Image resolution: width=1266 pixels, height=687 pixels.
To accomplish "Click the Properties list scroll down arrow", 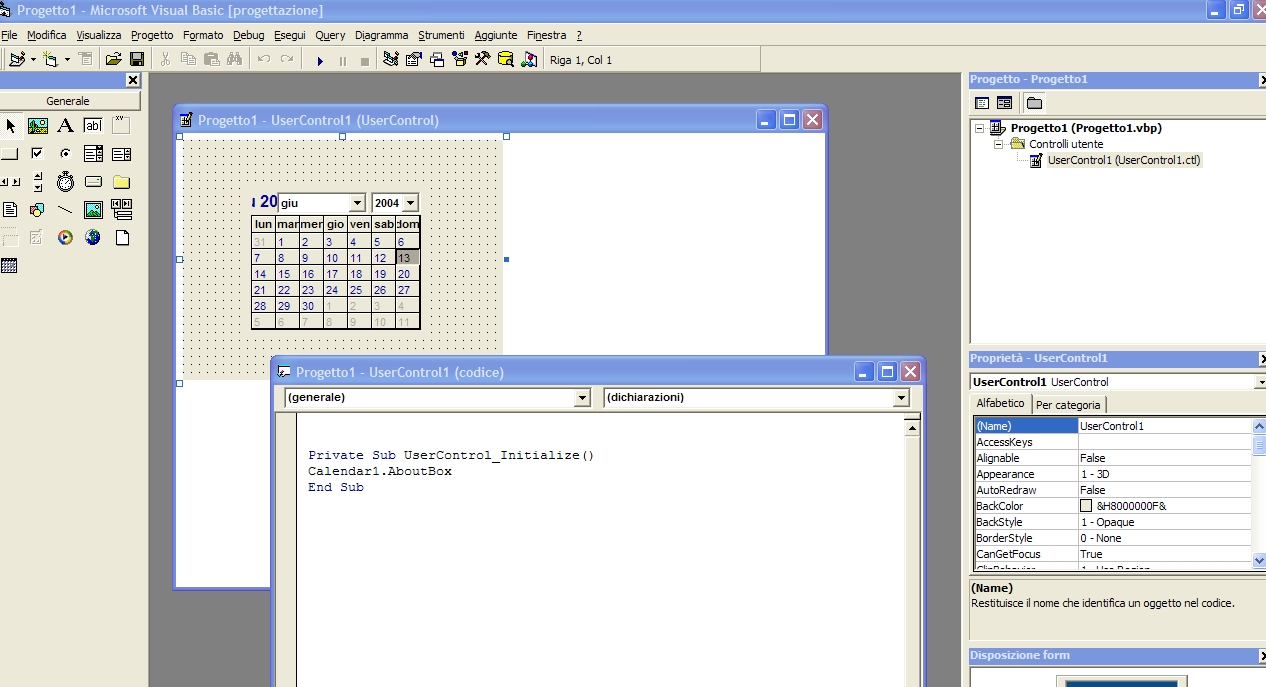I will (x=1259, y=561).
